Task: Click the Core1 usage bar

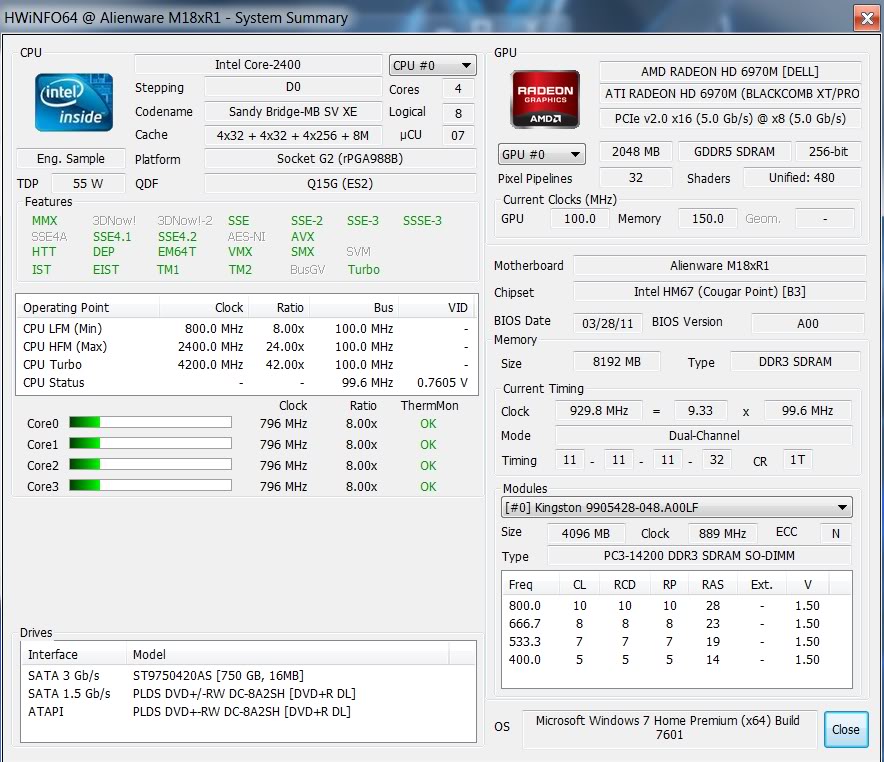Action: (151, 444)
